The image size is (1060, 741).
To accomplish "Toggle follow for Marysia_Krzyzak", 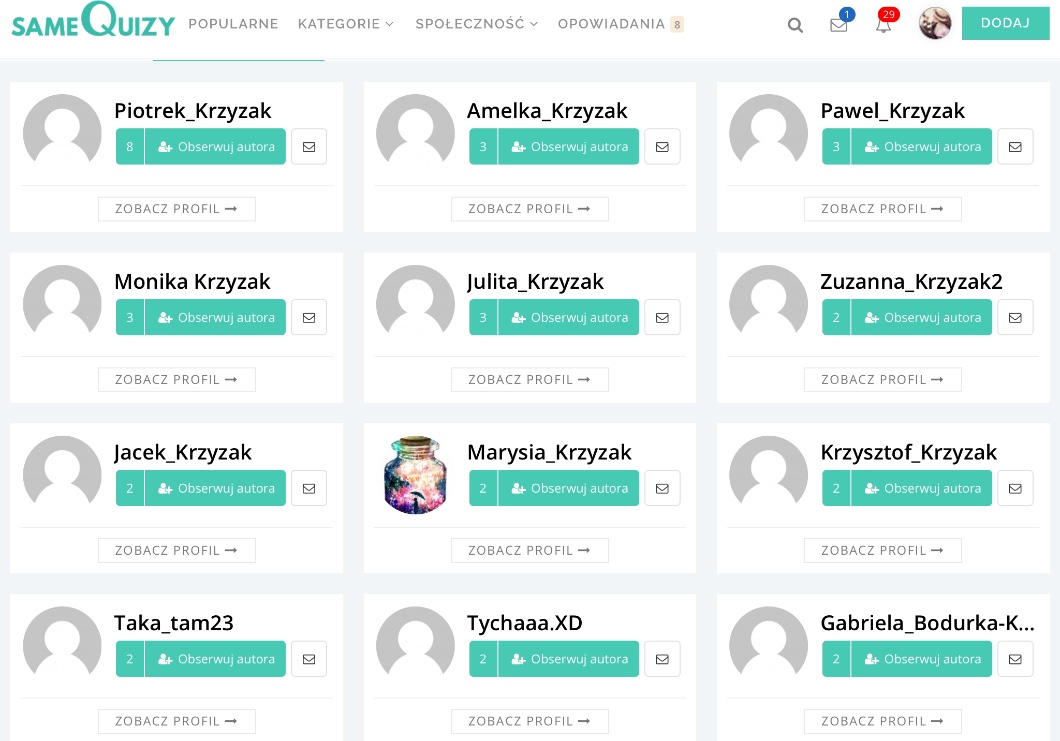I will tap(568, 489).
